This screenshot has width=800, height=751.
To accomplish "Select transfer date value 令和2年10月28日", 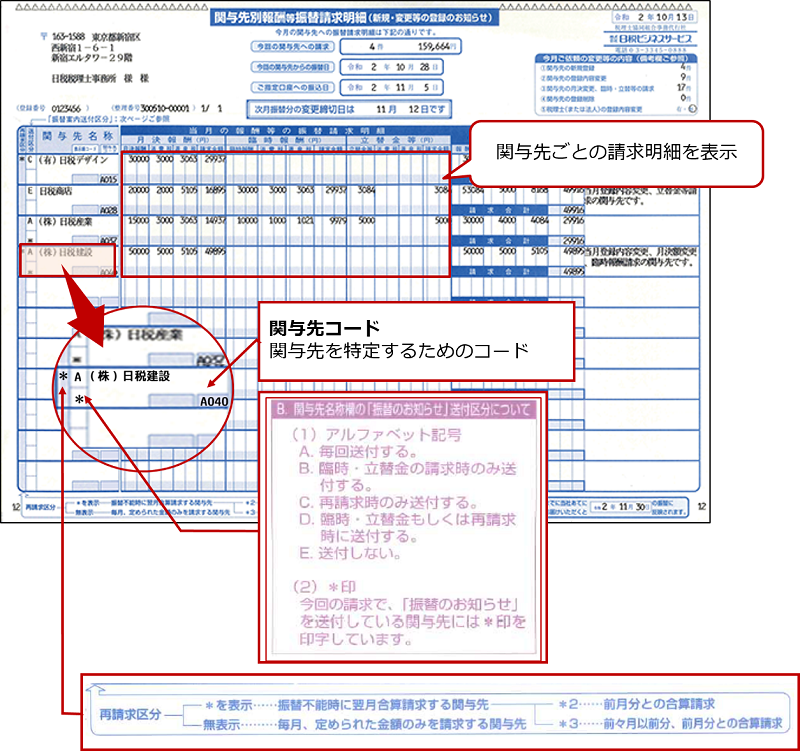I will tap(391, 67).
